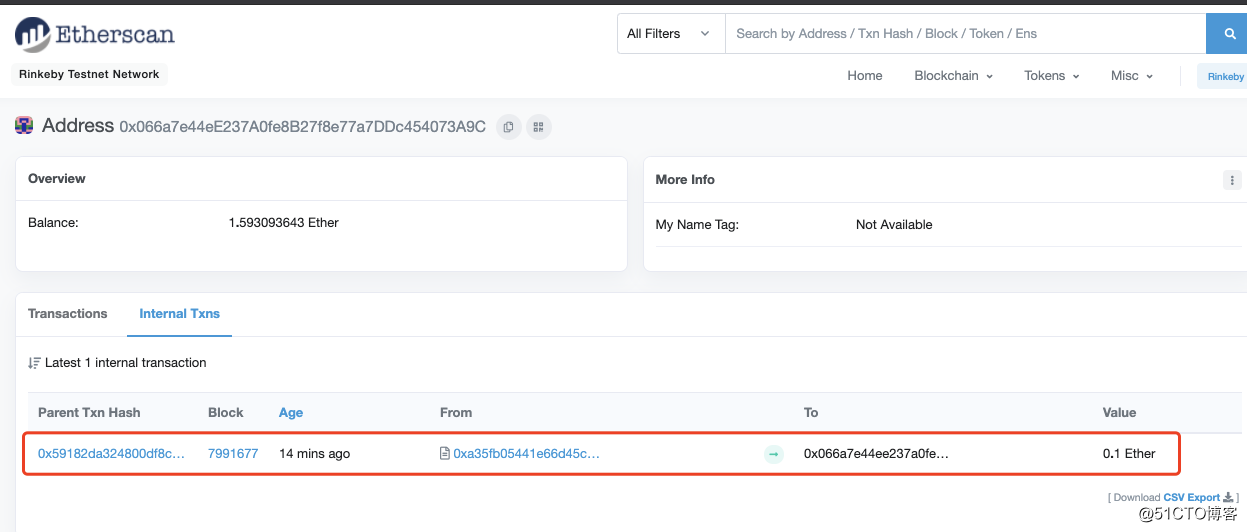Viewport: 1247px width, 532px height.
Task: Copy address to clipboard icon
Action: pyautogui.click(x=509, y=127)
